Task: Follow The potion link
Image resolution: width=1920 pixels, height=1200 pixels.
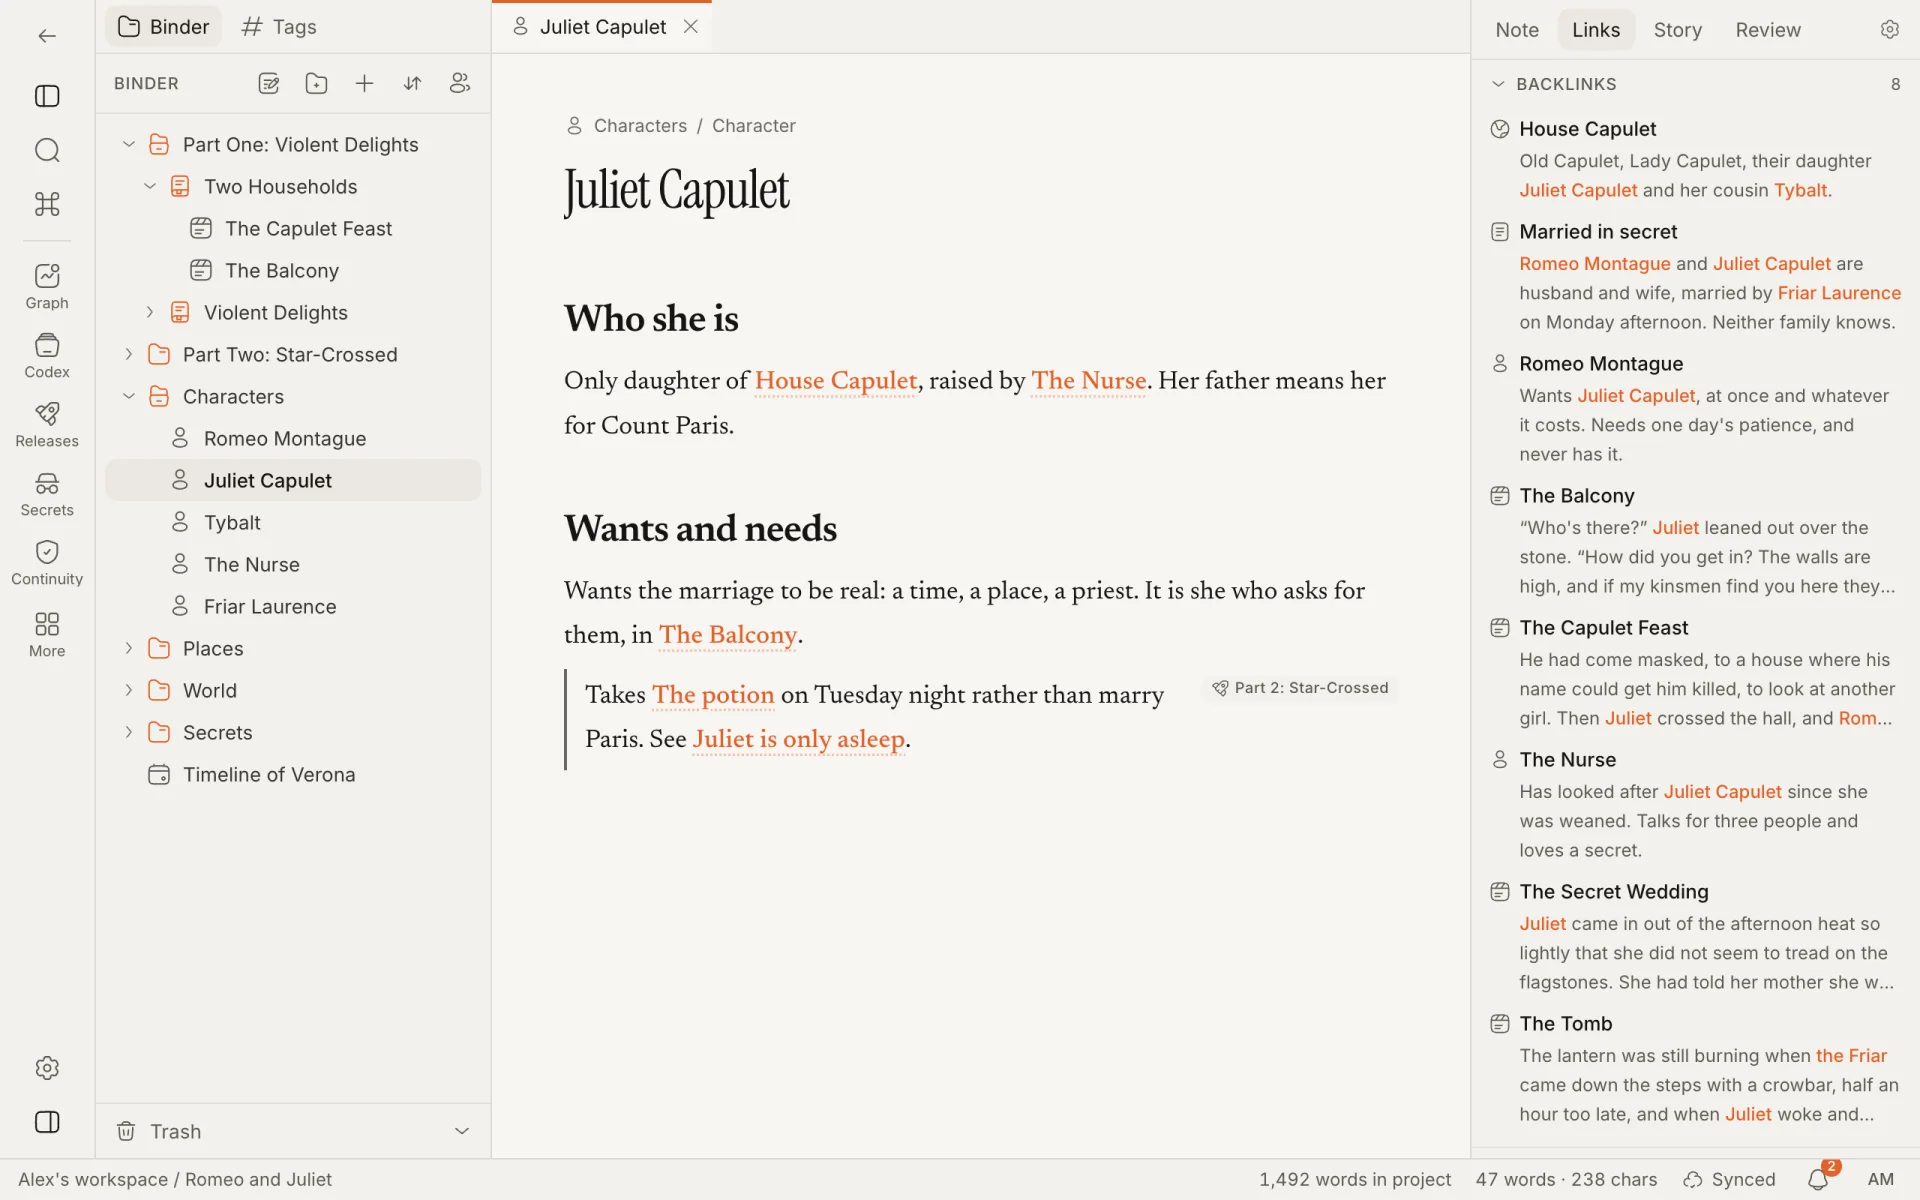Action: (x=712, y=695)
